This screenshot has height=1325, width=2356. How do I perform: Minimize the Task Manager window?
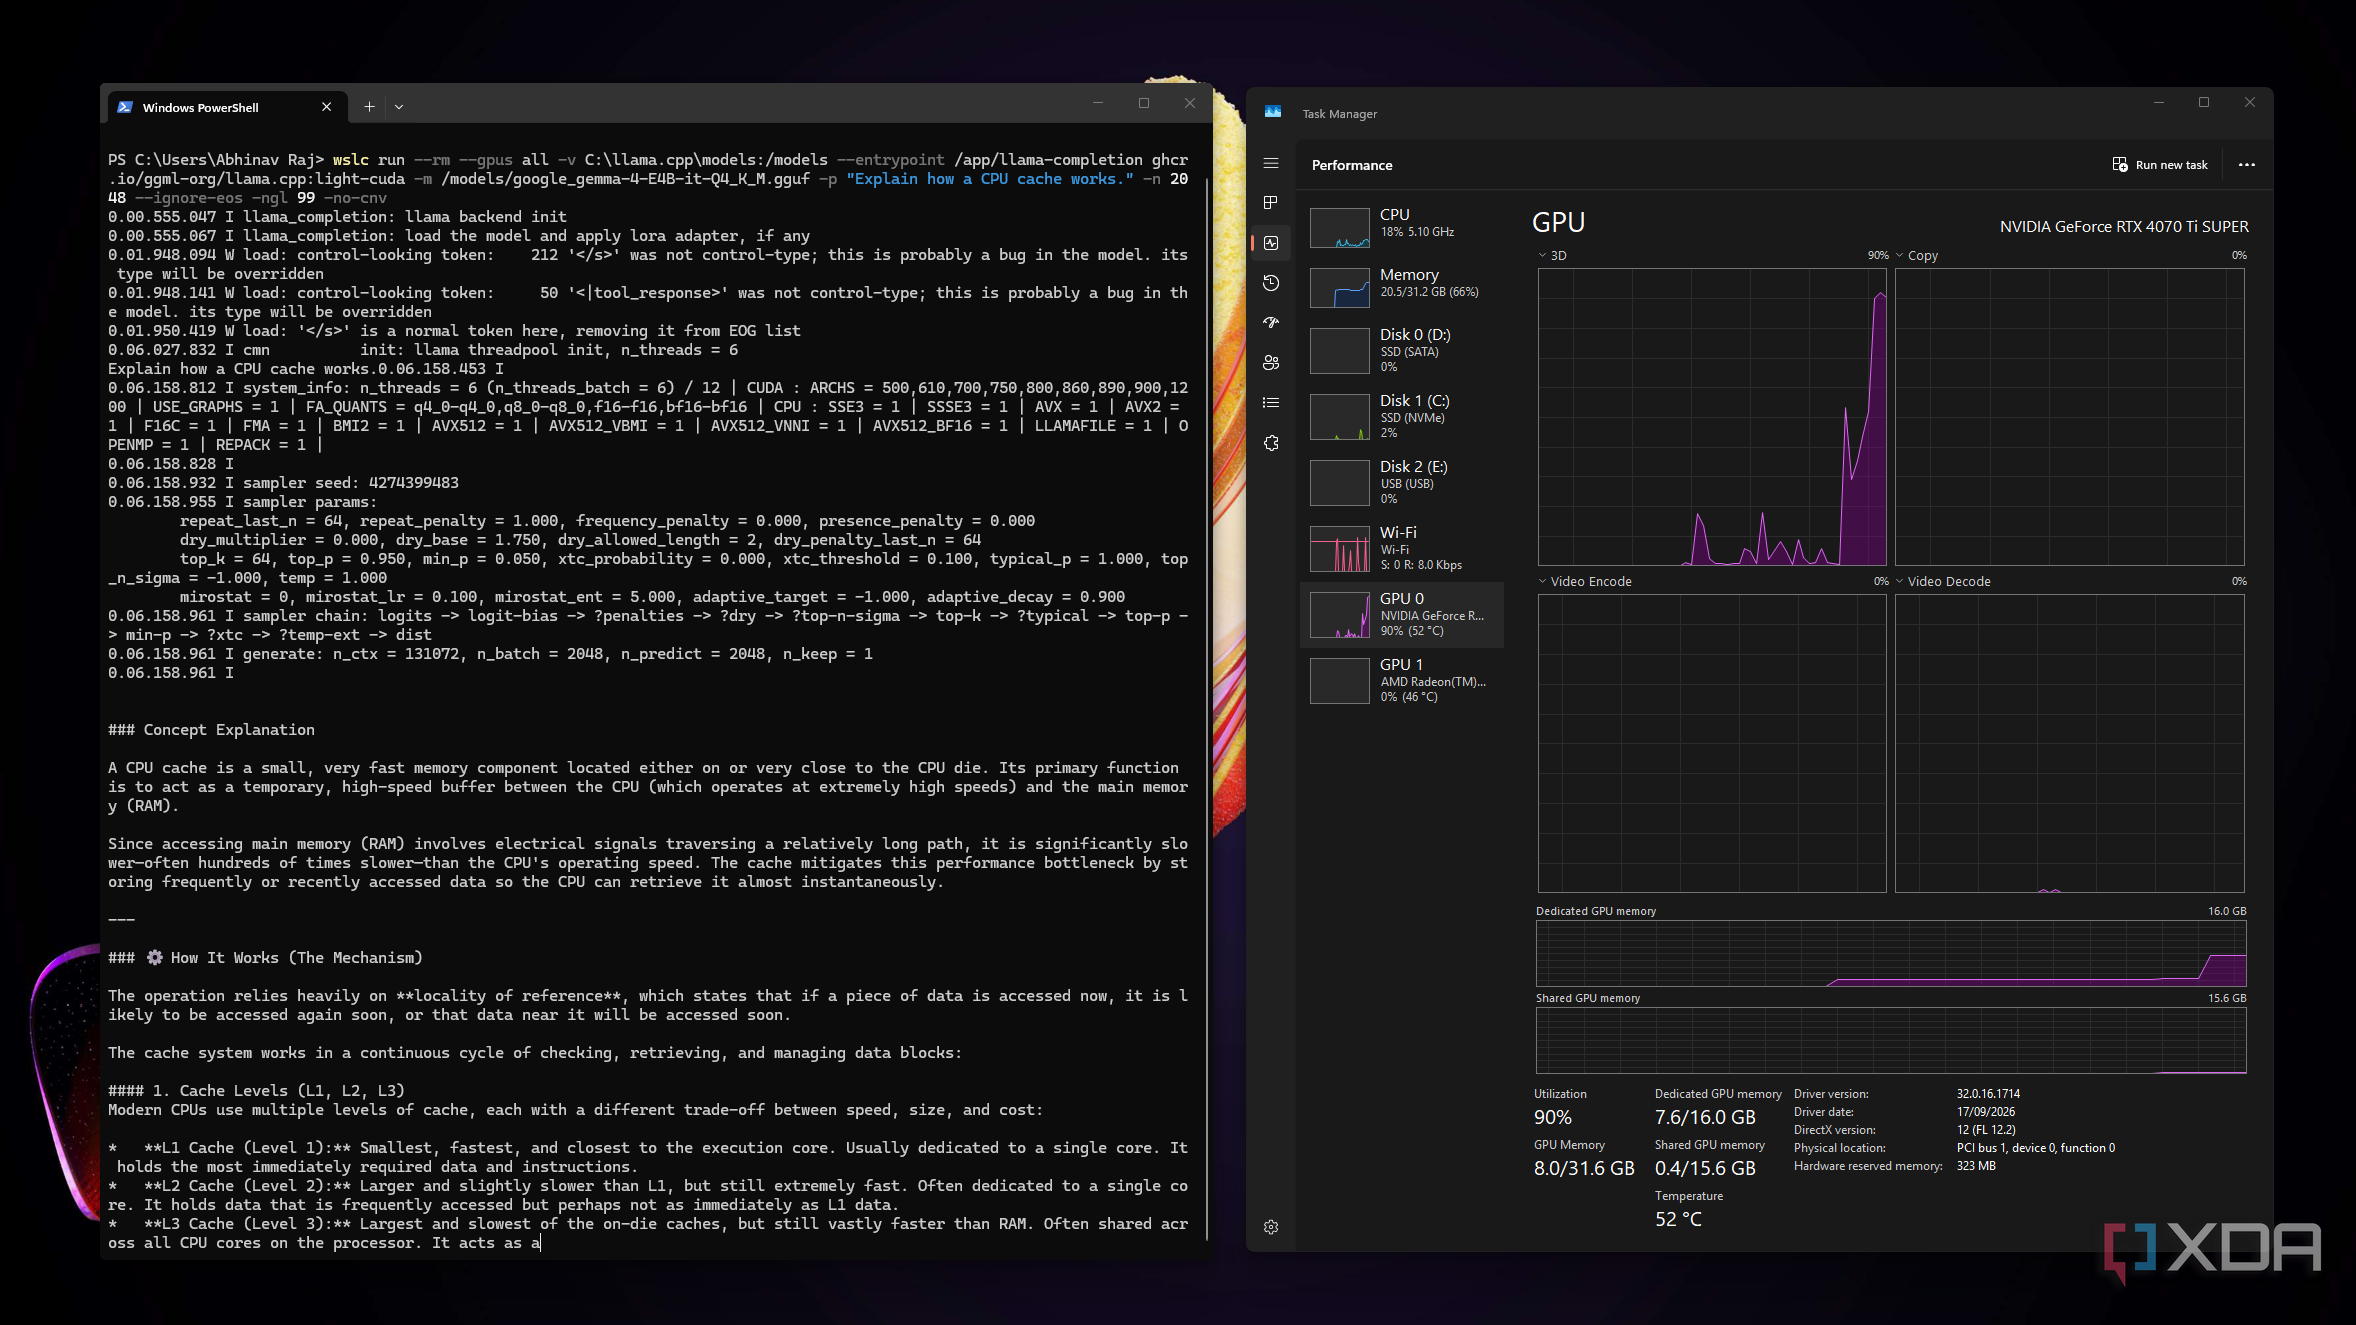pos(2158,103)
